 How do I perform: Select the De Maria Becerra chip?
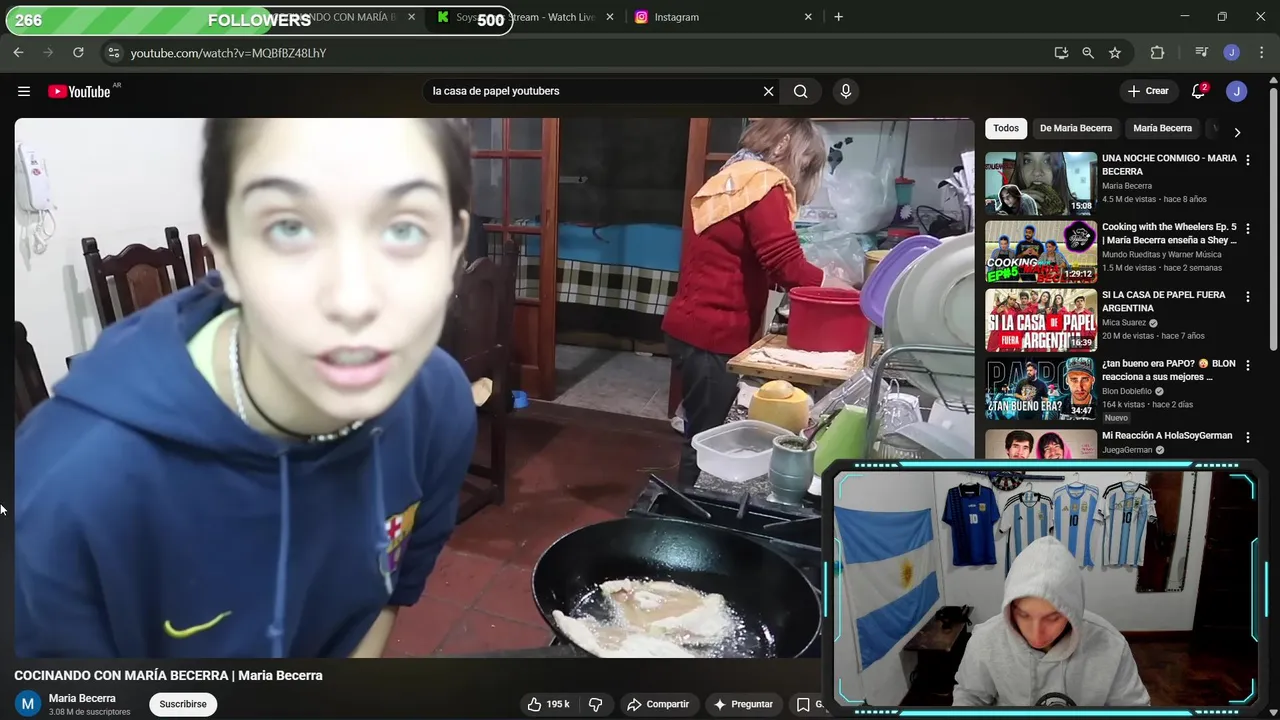click(1076, 128)
